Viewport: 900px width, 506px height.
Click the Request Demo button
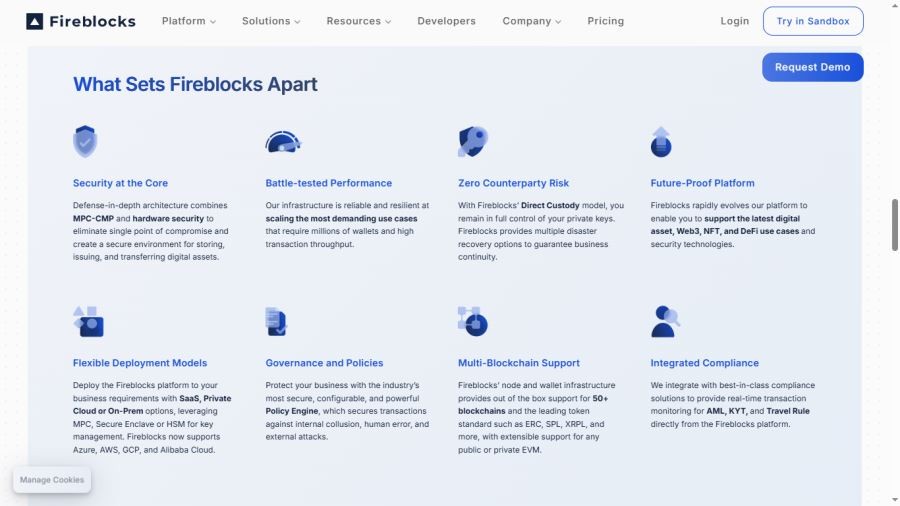[x=813, y=67]
